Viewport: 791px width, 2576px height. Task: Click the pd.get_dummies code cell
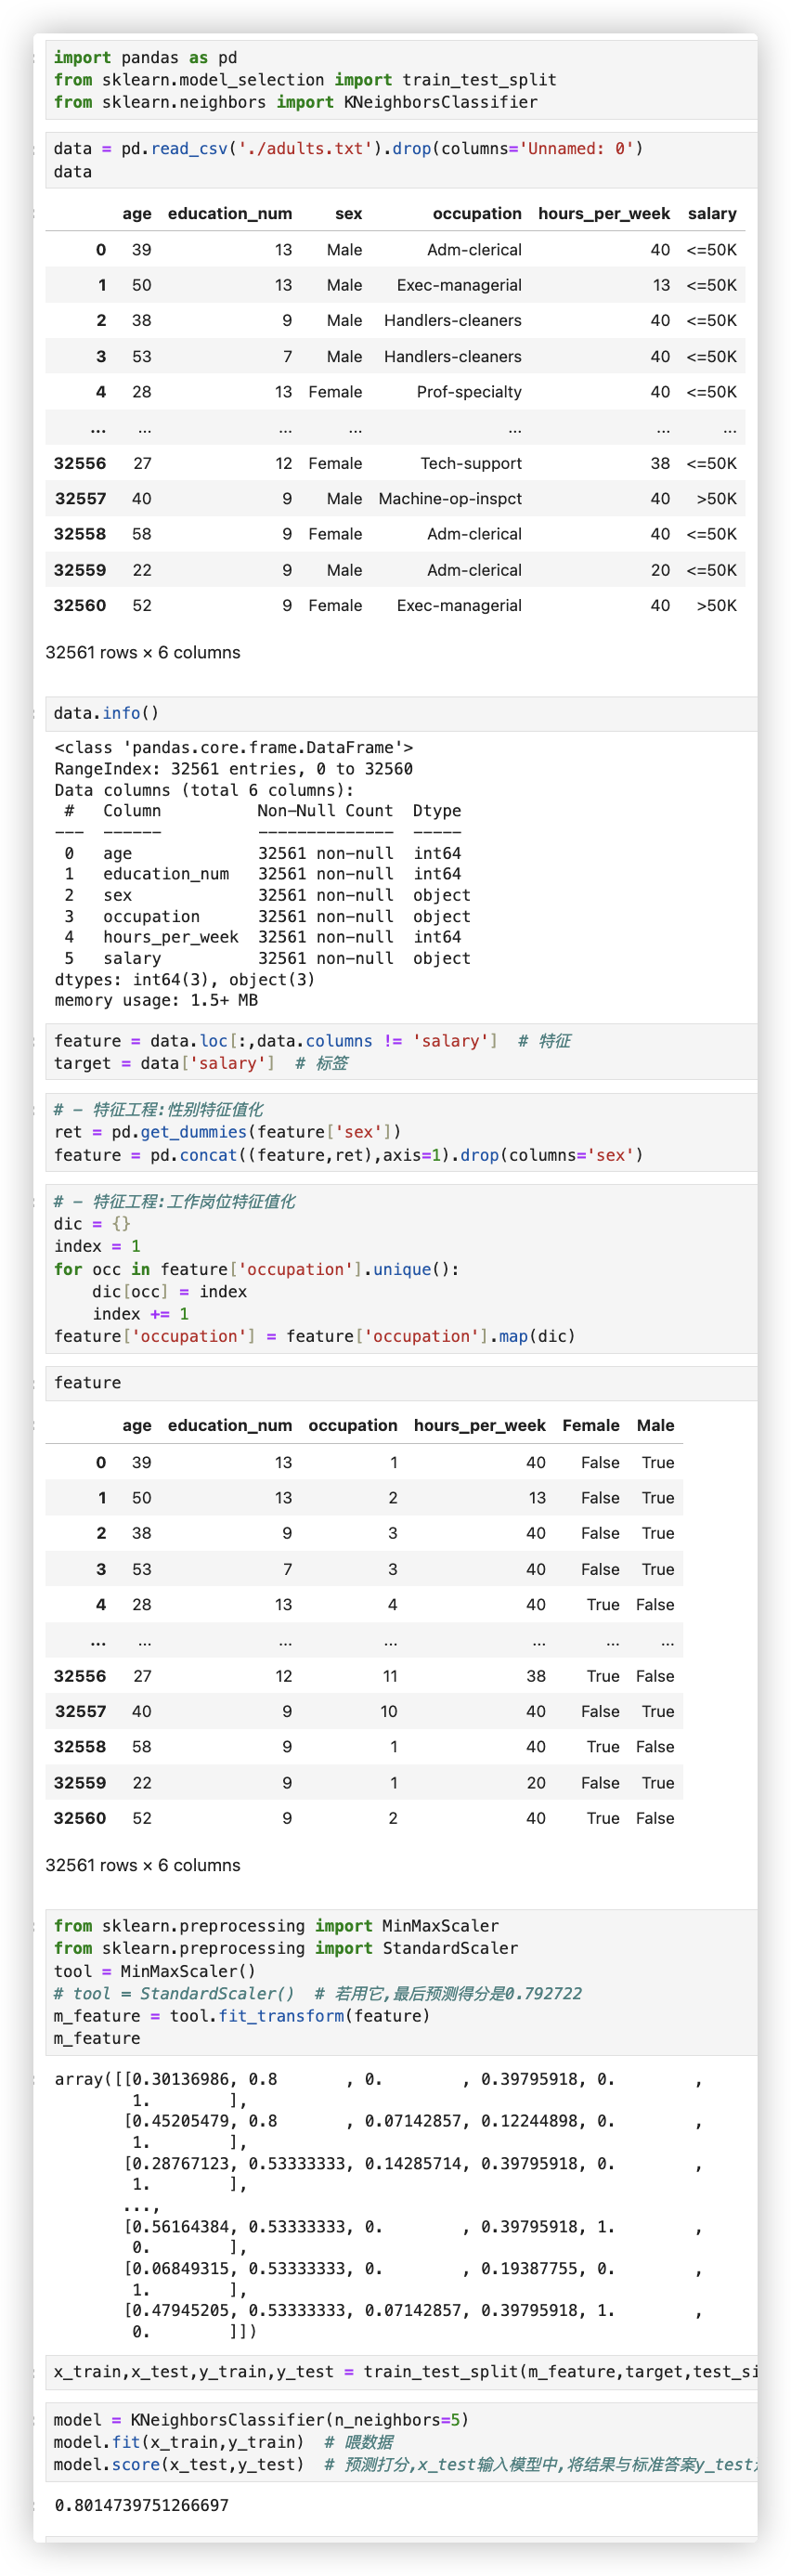coord(400,1132)
